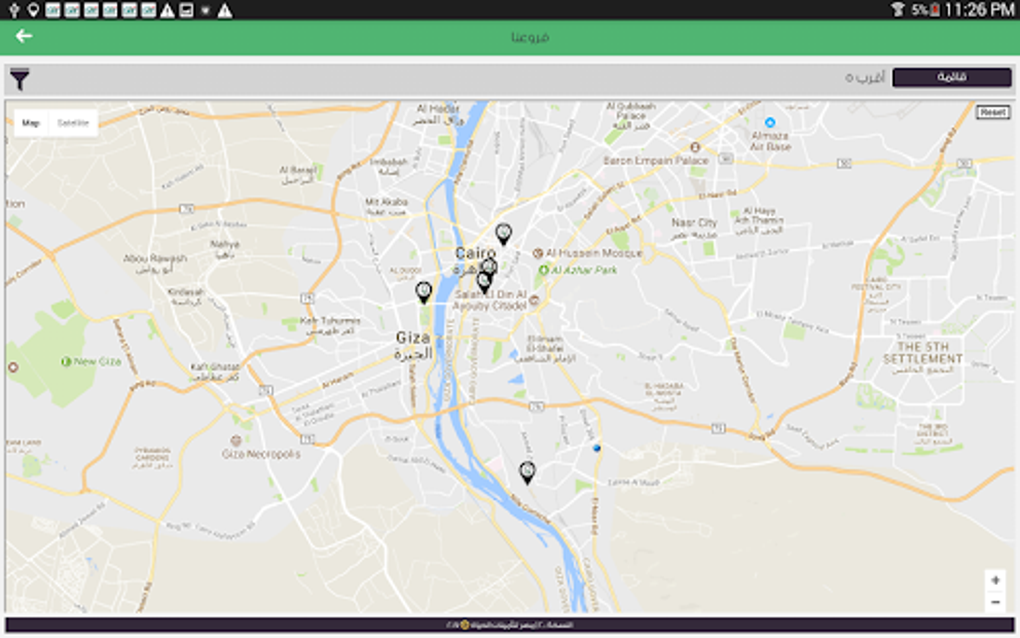Click the Reset map button
Screen dimensions: 1020x638
(x=993, y=113)
